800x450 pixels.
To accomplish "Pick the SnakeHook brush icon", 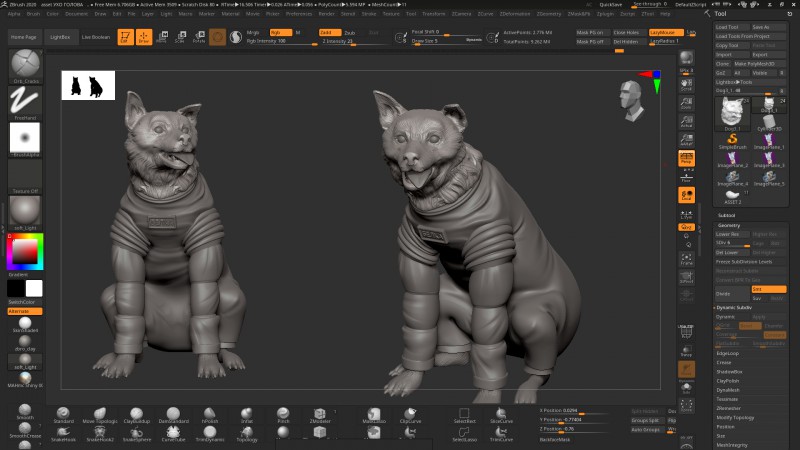I will (x=63, y=434).
